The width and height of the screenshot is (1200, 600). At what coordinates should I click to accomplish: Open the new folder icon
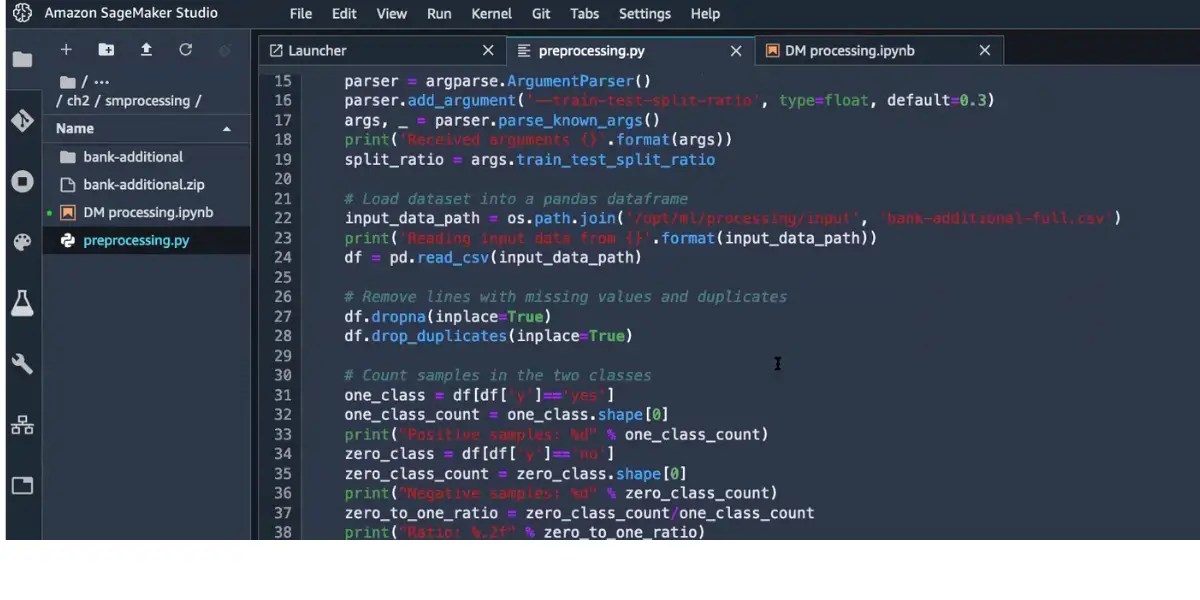pyautogui.click(x=106, y=49)
